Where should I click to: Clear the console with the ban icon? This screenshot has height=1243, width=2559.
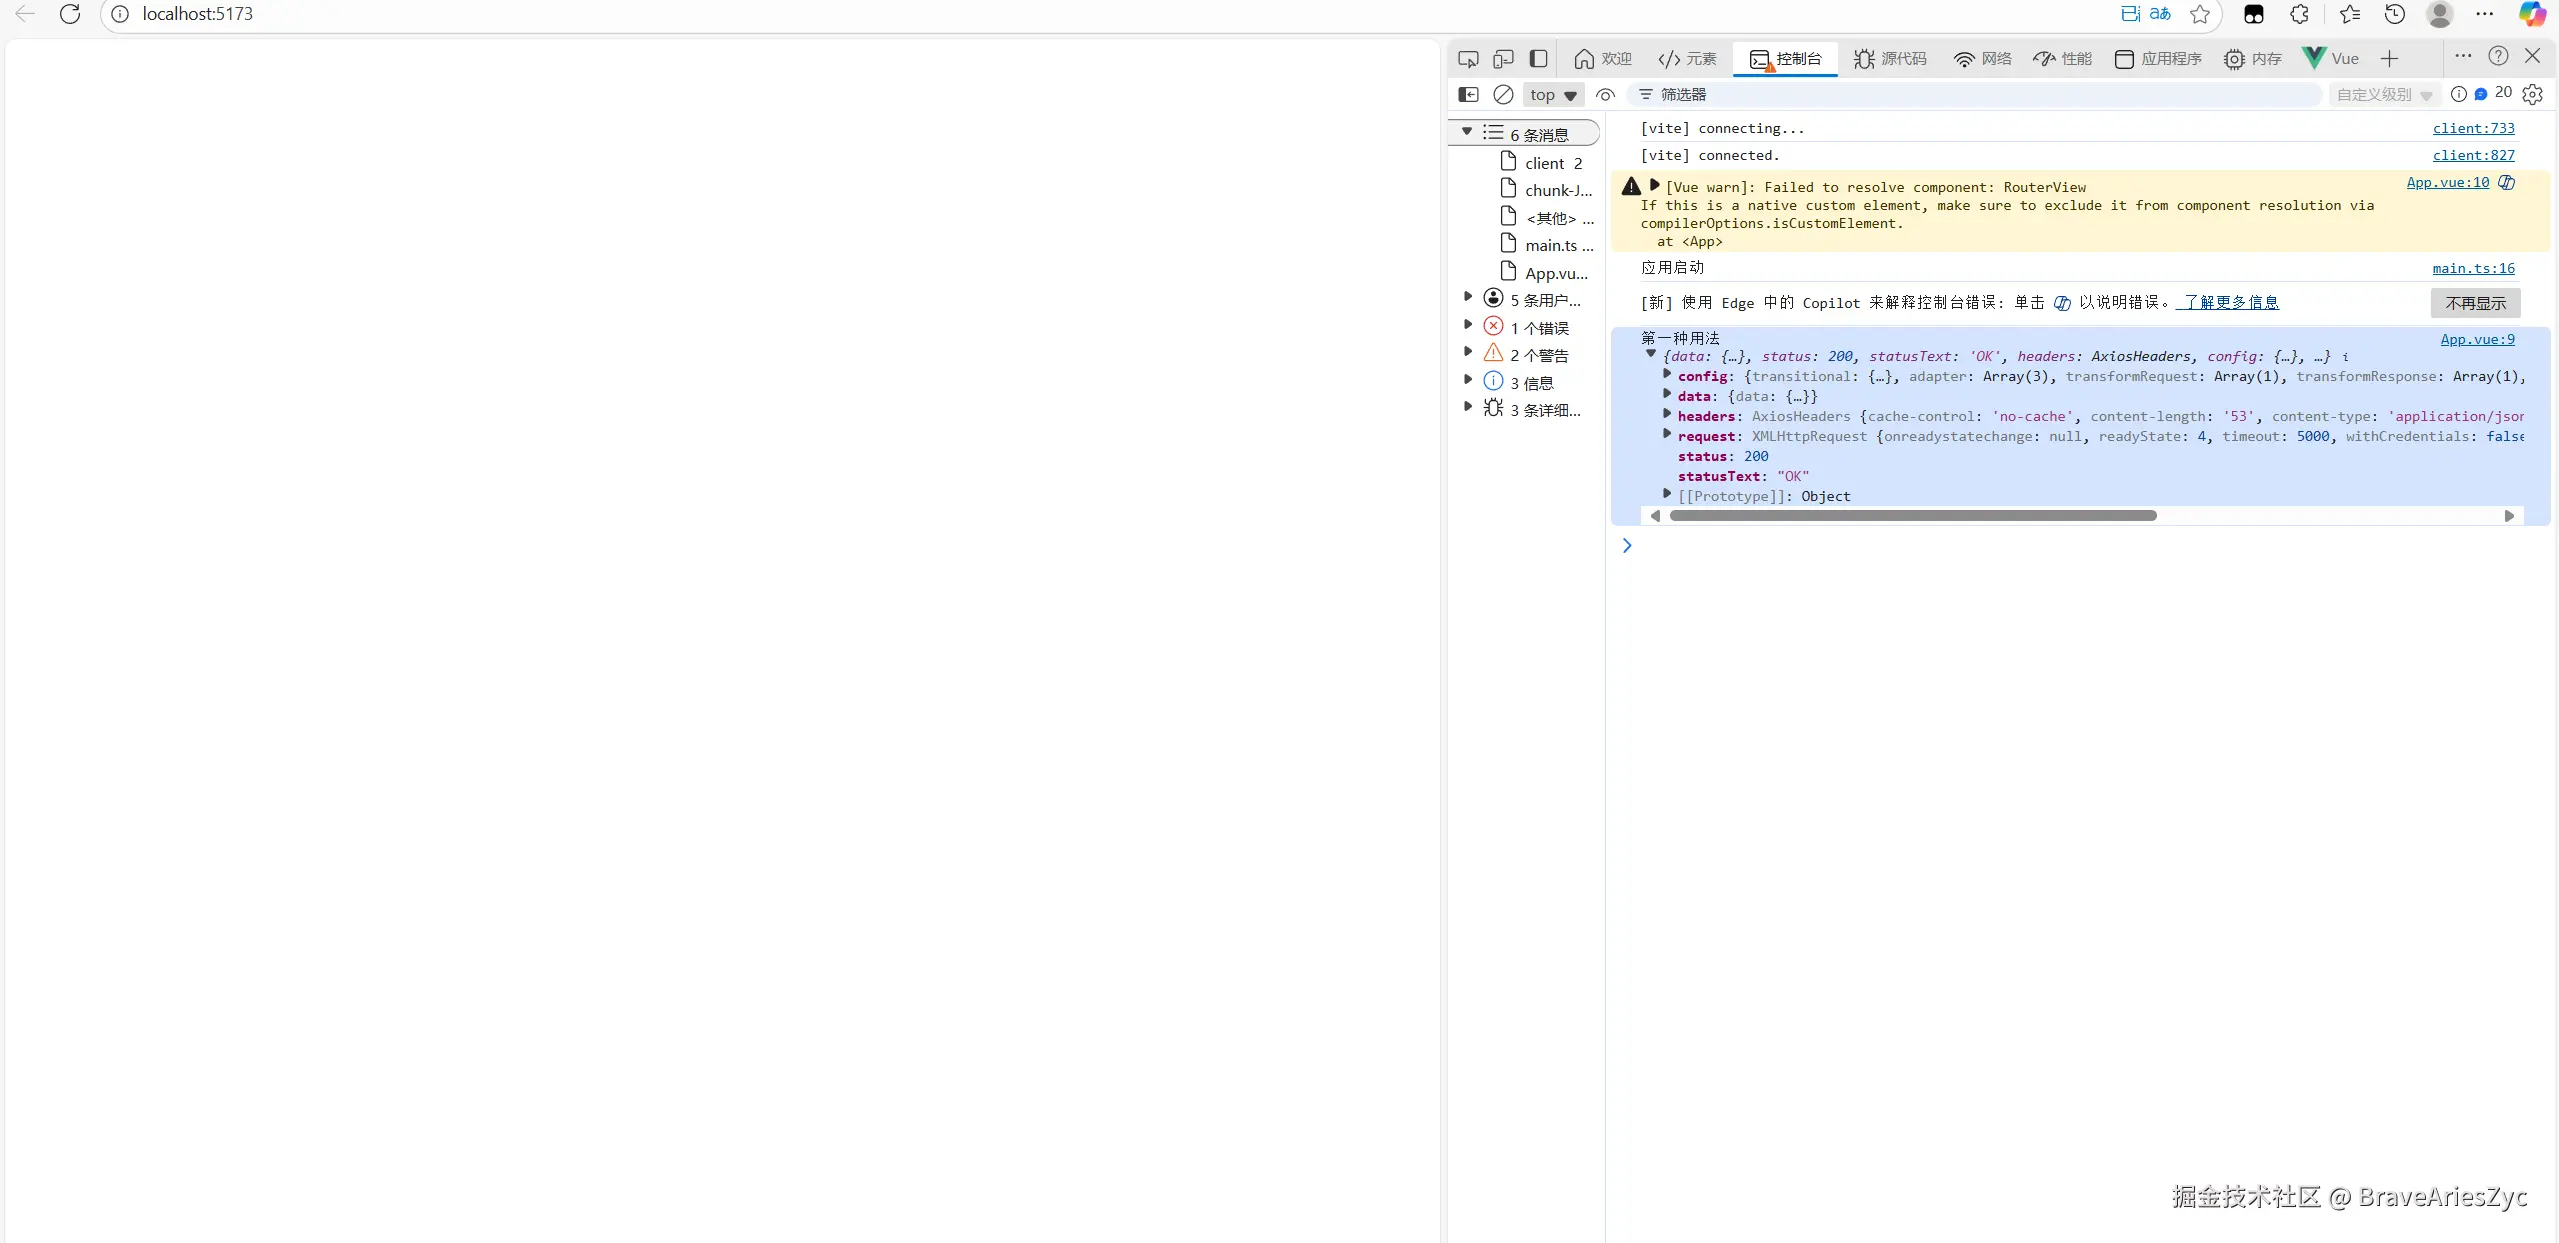click(1503, 94)
